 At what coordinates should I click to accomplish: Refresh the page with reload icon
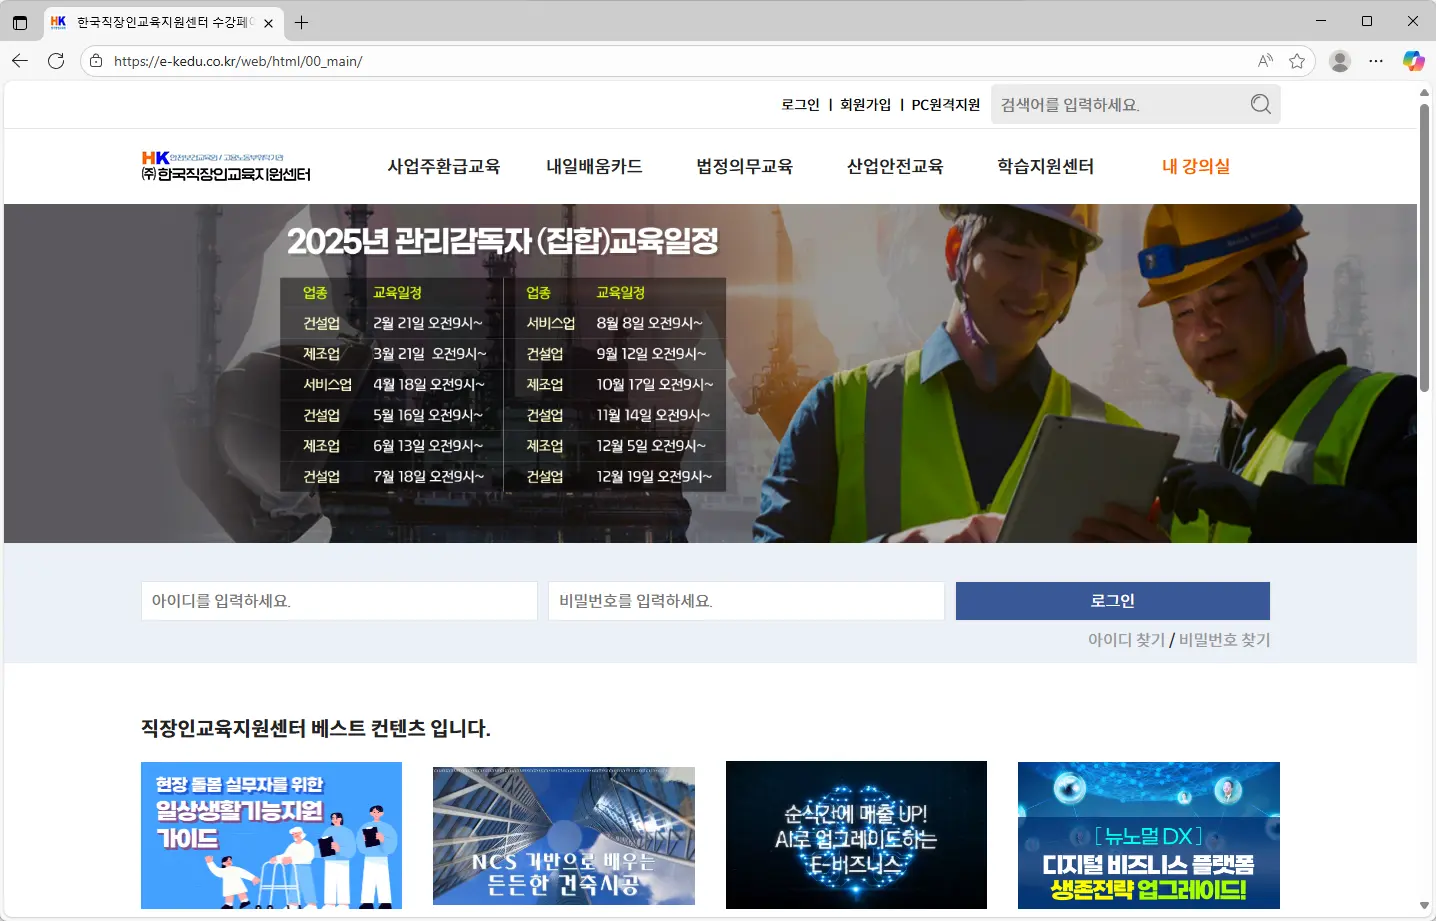[x=56, y=61]
